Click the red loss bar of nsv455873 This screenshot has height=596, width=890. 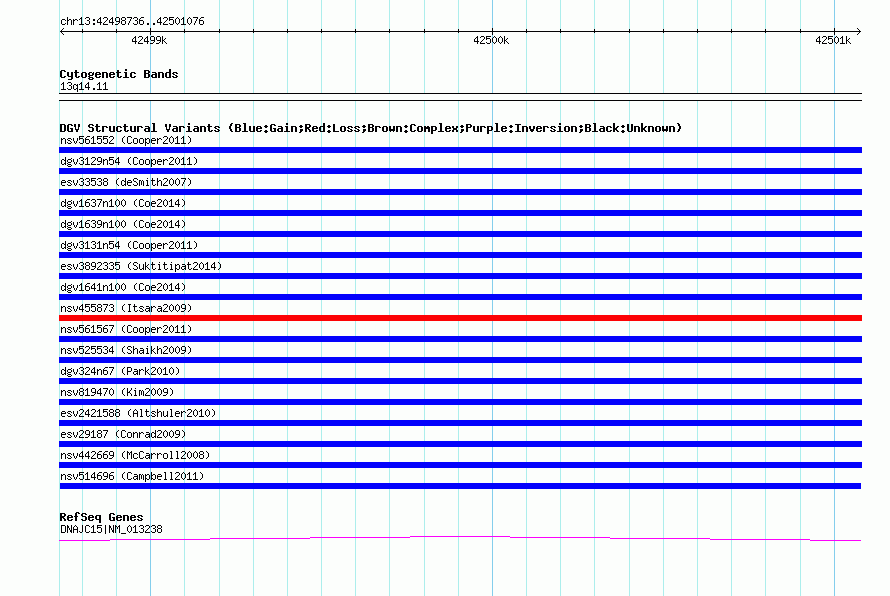(x=460, y=318)
